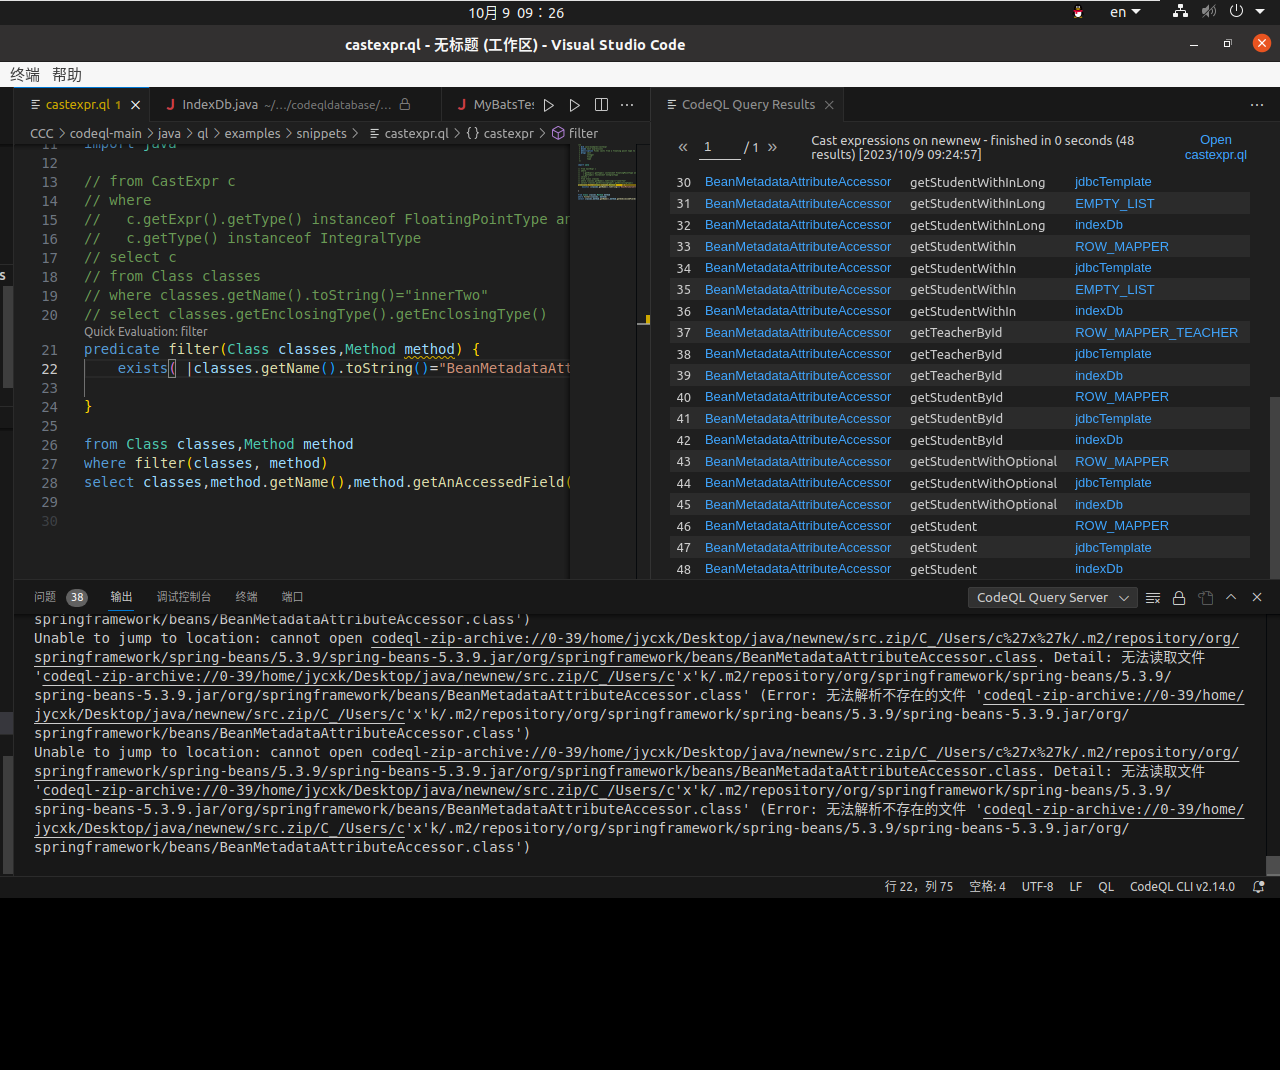Screen dimensions: 1280x1070
Task: Click CodeQL CLI v2.14.0 status item
Action: tap(1182, 887)
